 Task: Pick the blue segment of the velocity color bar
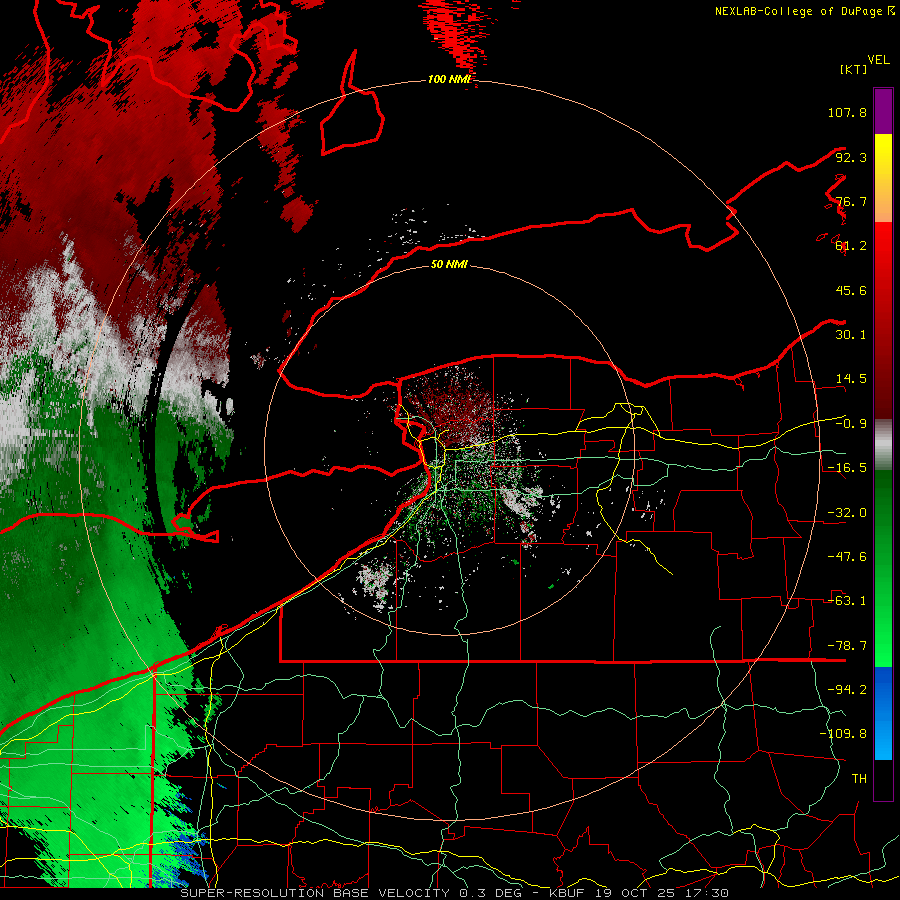click(883, 713)
